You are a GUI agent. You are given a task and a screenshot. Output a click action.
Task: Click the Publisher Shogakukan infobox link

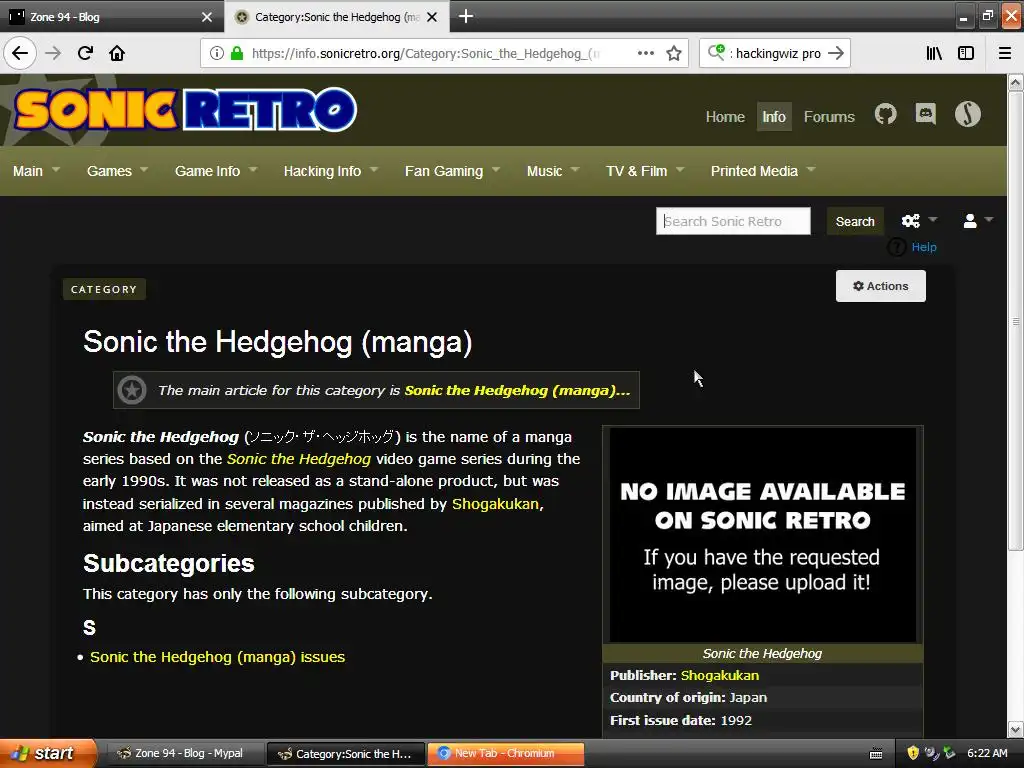720,675
